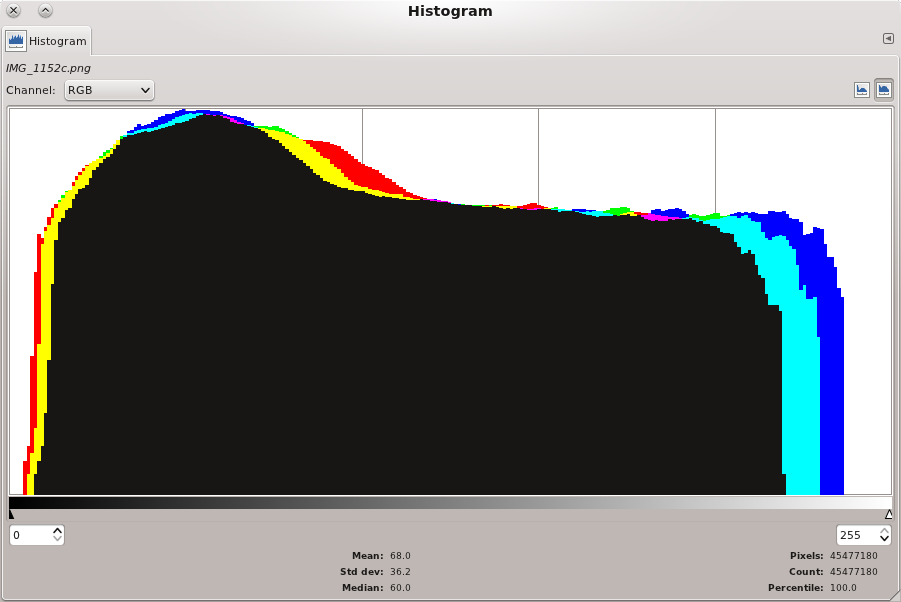
Task: Focus the lower range field showing 0
Action: coord(30,535)
